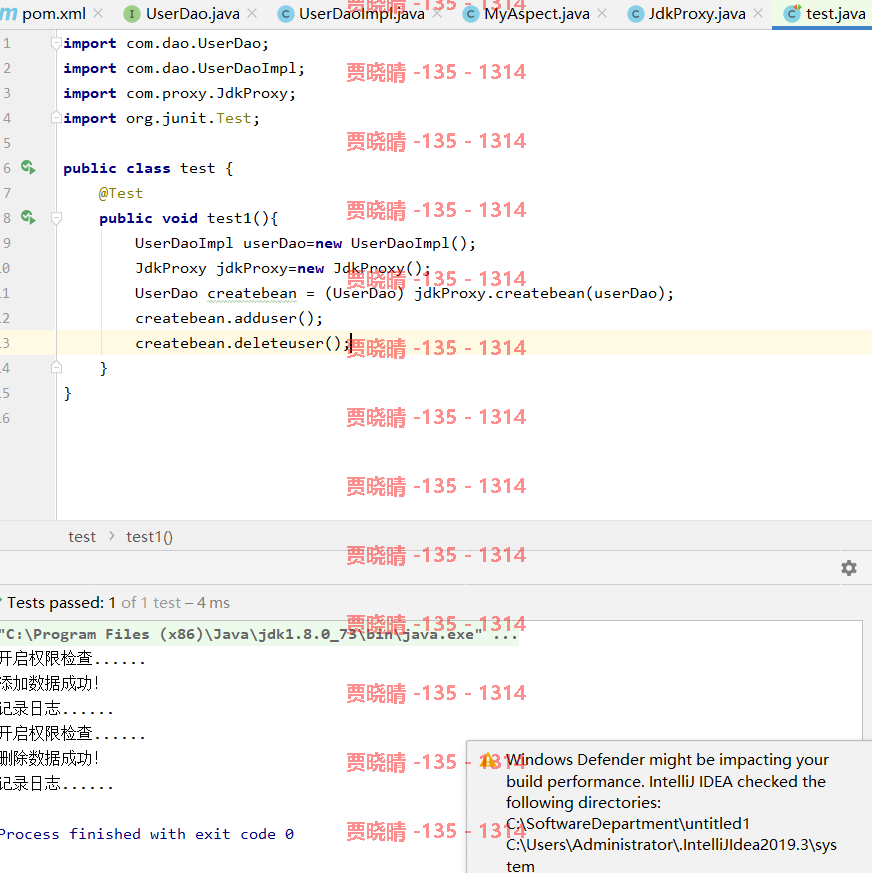The height and width of the screenshot is (873, 872).
Task: Run test1 method using its gutter icon
Action: pyautogui.click(x=28, y=217)
